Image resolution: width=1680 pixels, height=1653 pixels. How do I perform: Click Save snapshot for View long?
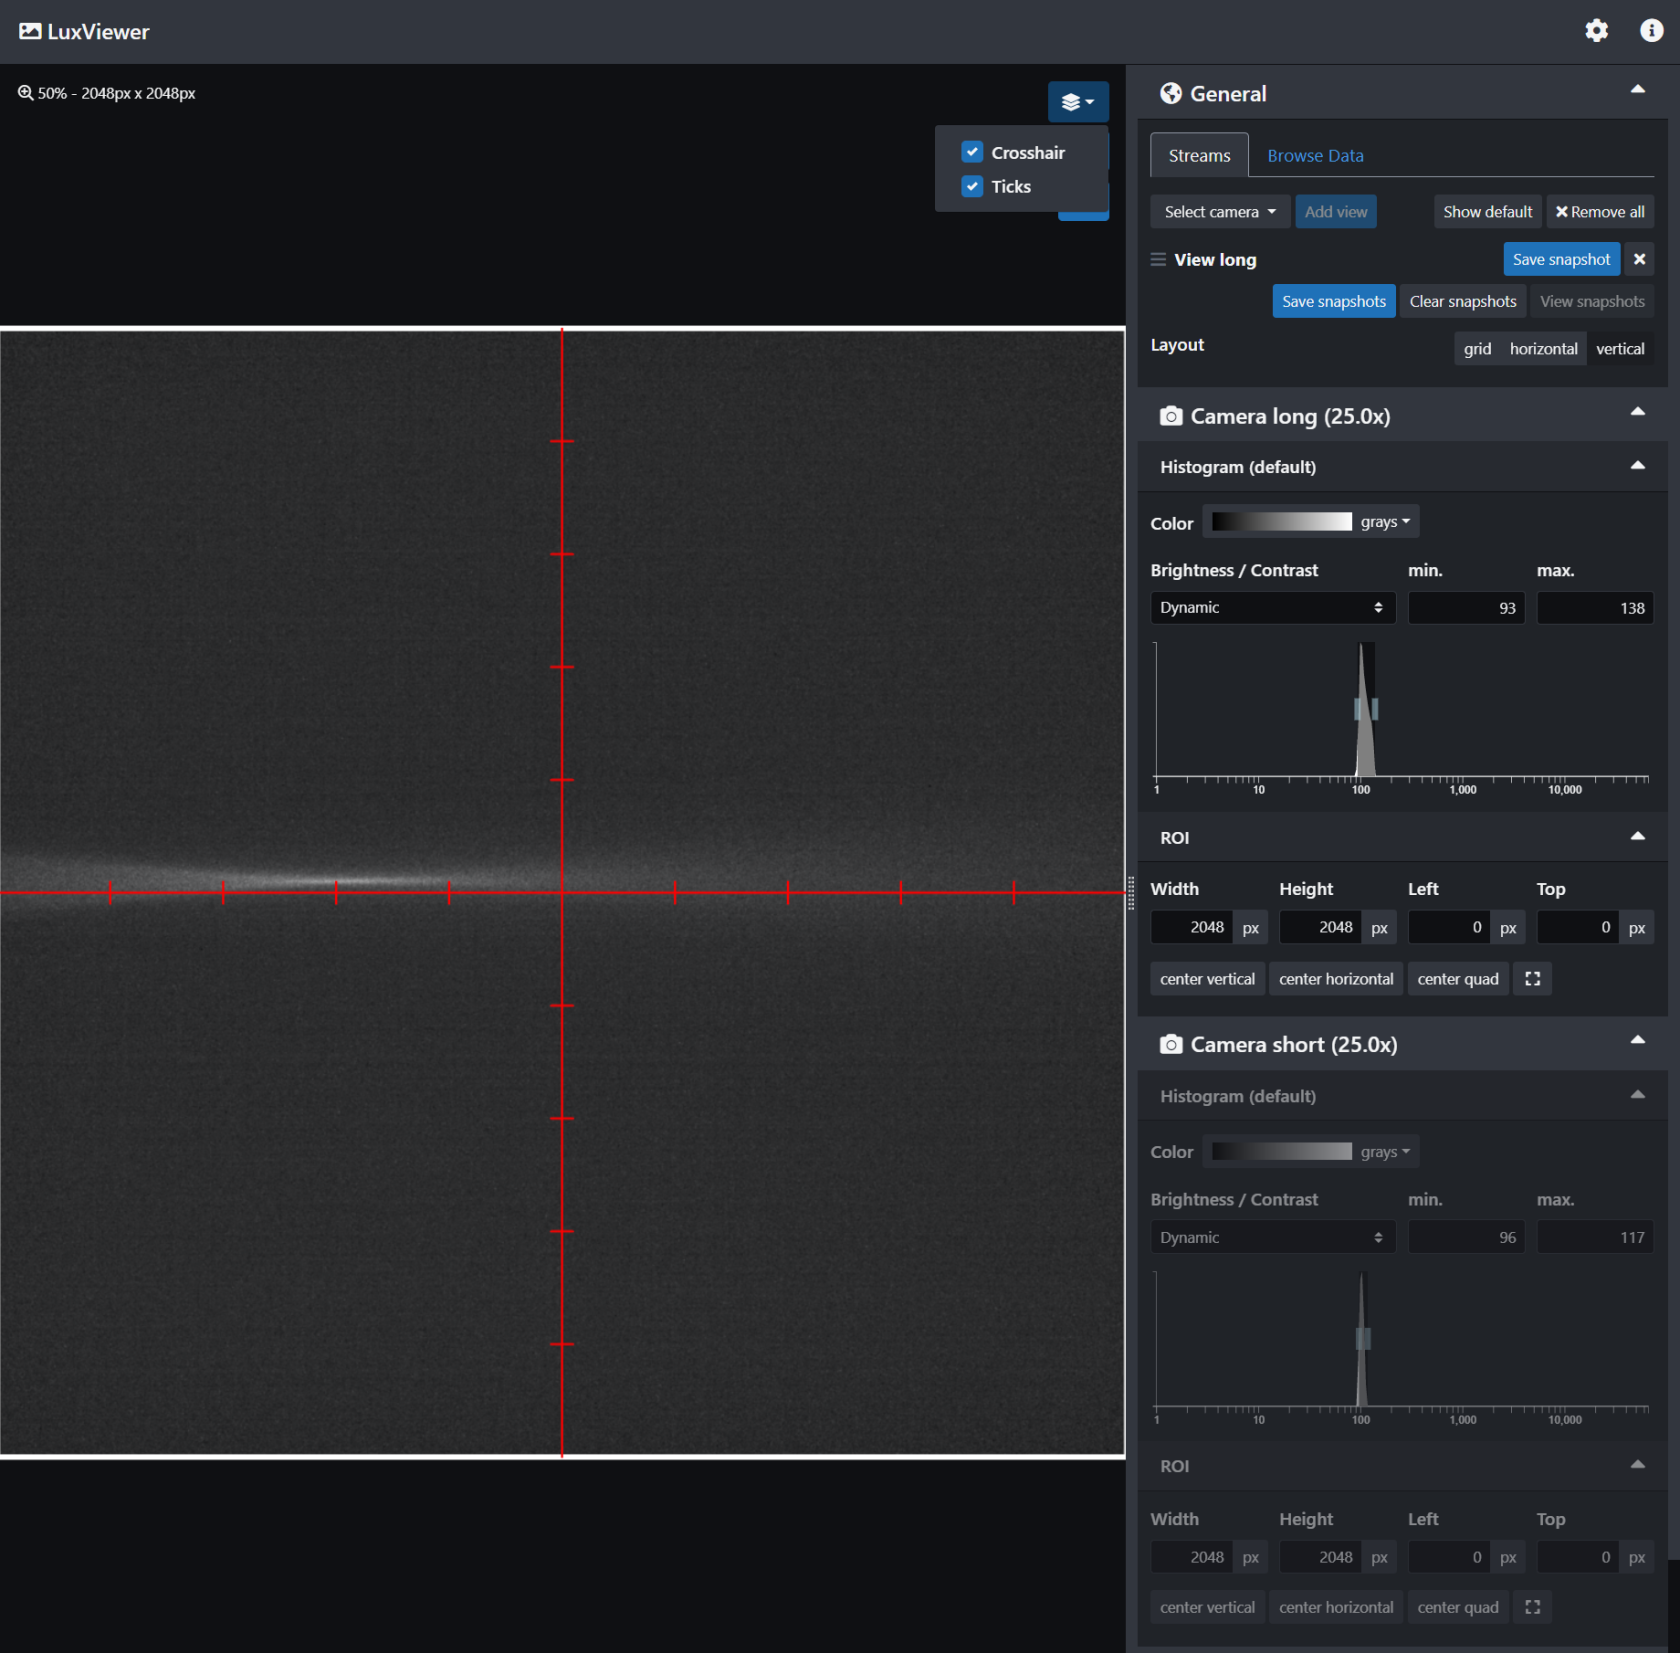tap(1561, 260)
